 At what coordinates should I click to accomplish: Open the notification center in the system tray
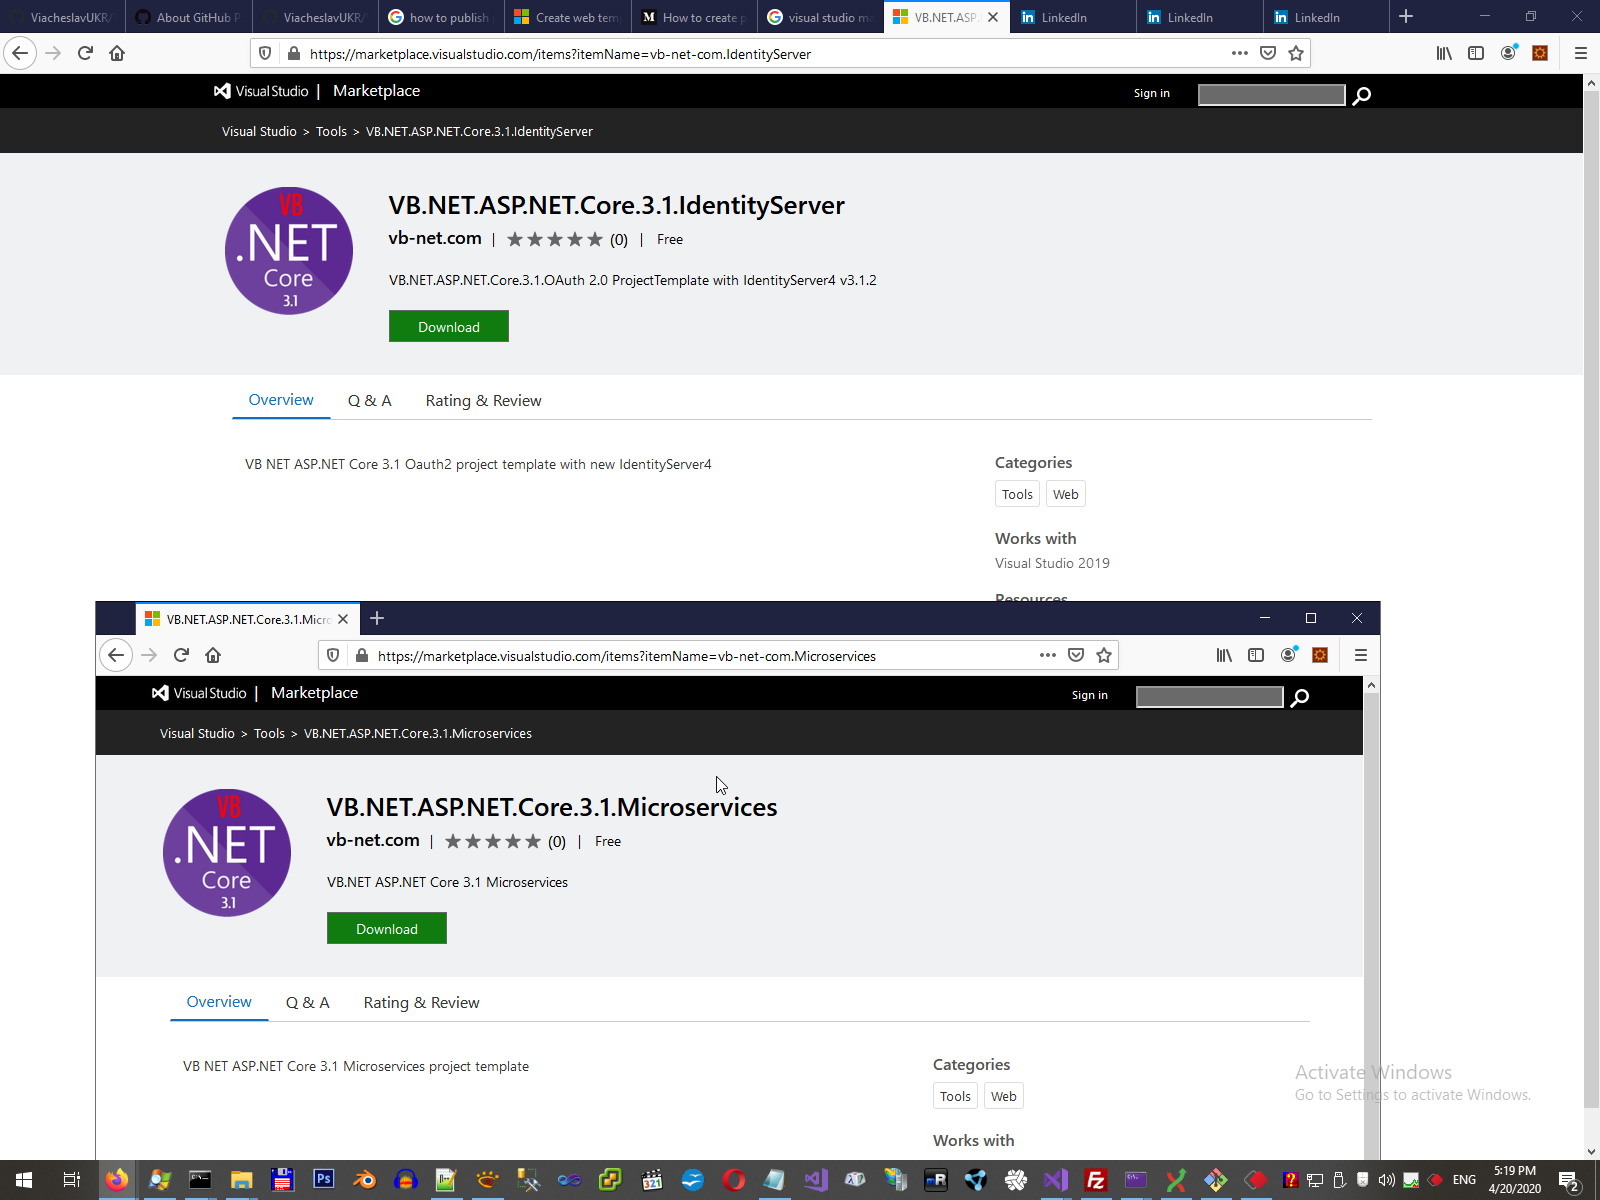[1570, 1181]
